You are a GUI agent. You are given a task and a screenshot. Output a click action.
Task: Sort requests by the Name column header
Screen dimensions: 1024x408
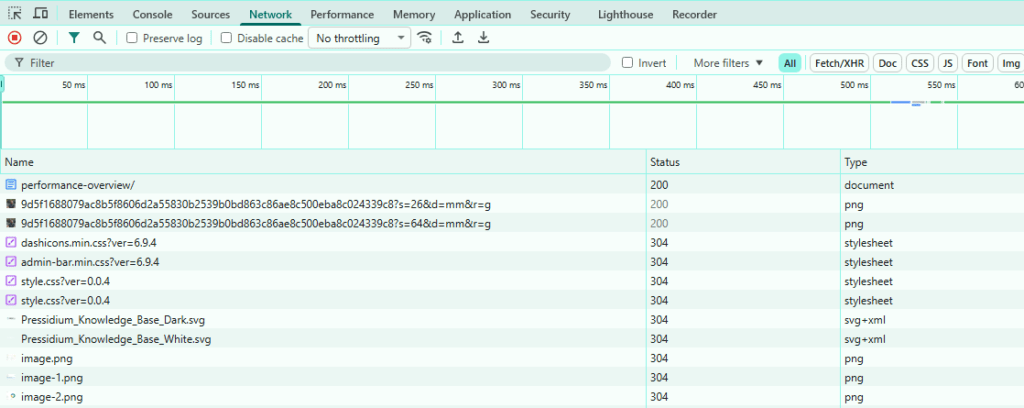point(323,162)
